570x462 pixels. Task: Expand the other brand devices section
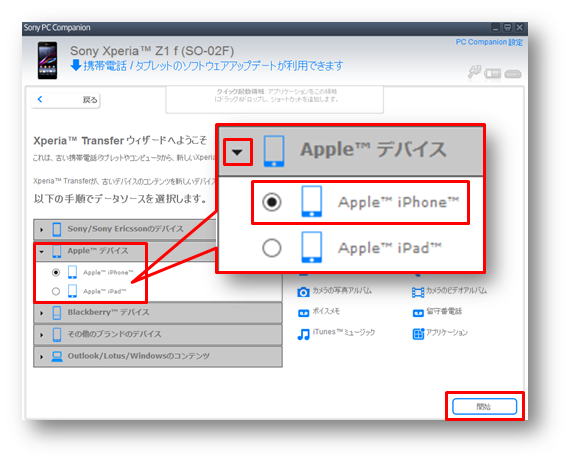click(41, 335)
